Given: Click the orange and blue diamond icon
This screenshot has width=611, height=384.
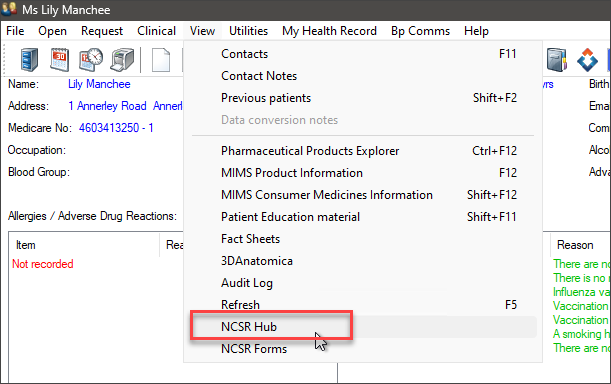Looking at the screenshot, I should pos(587,60).
